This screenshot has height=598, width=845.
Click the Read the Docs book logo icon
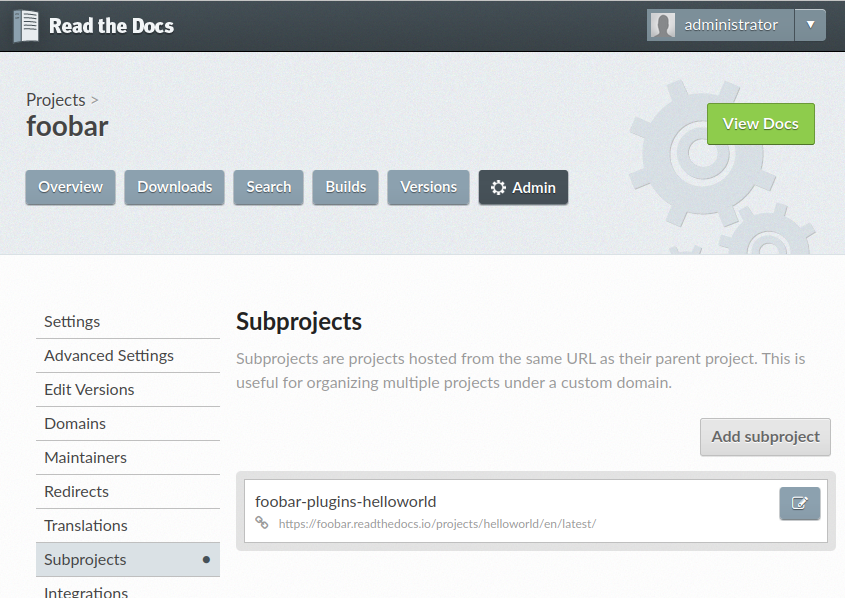(x=26, y=26)
